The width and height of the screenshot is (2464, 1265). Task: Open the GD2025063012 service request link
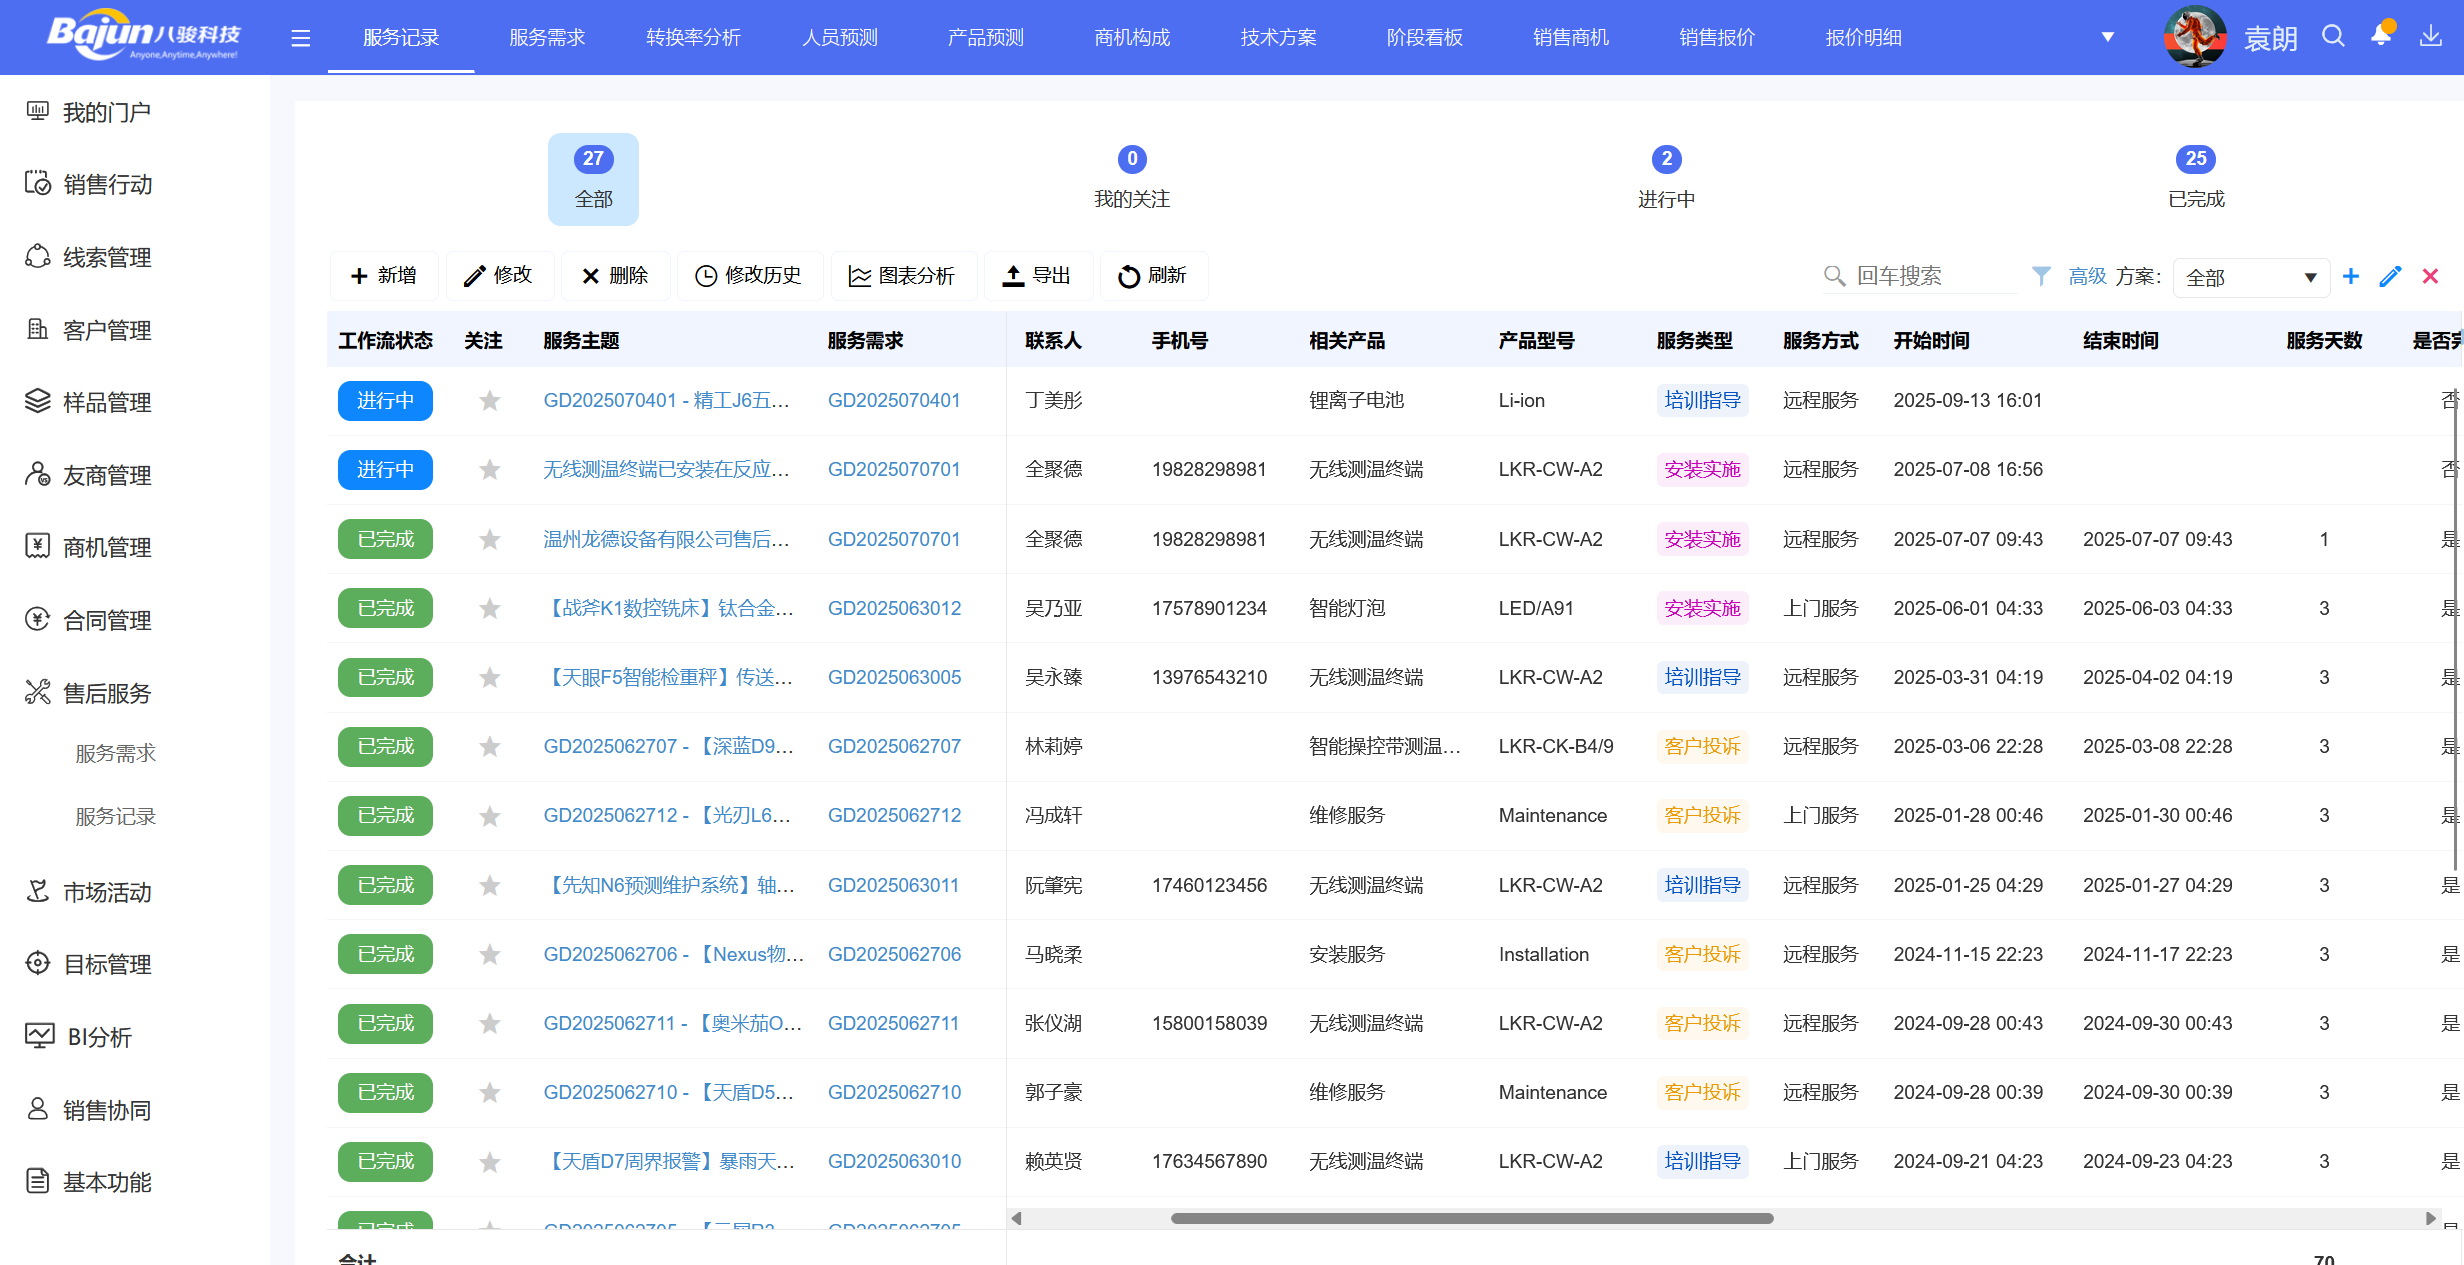pos(894,607)
